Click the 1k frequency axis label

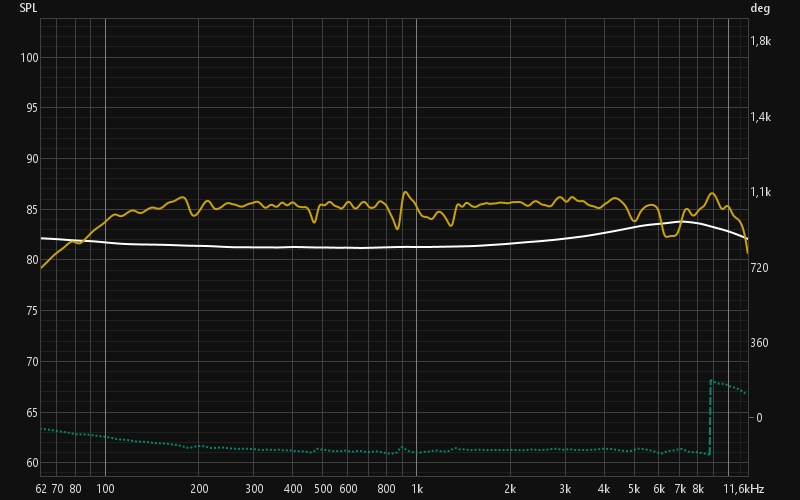417,489
